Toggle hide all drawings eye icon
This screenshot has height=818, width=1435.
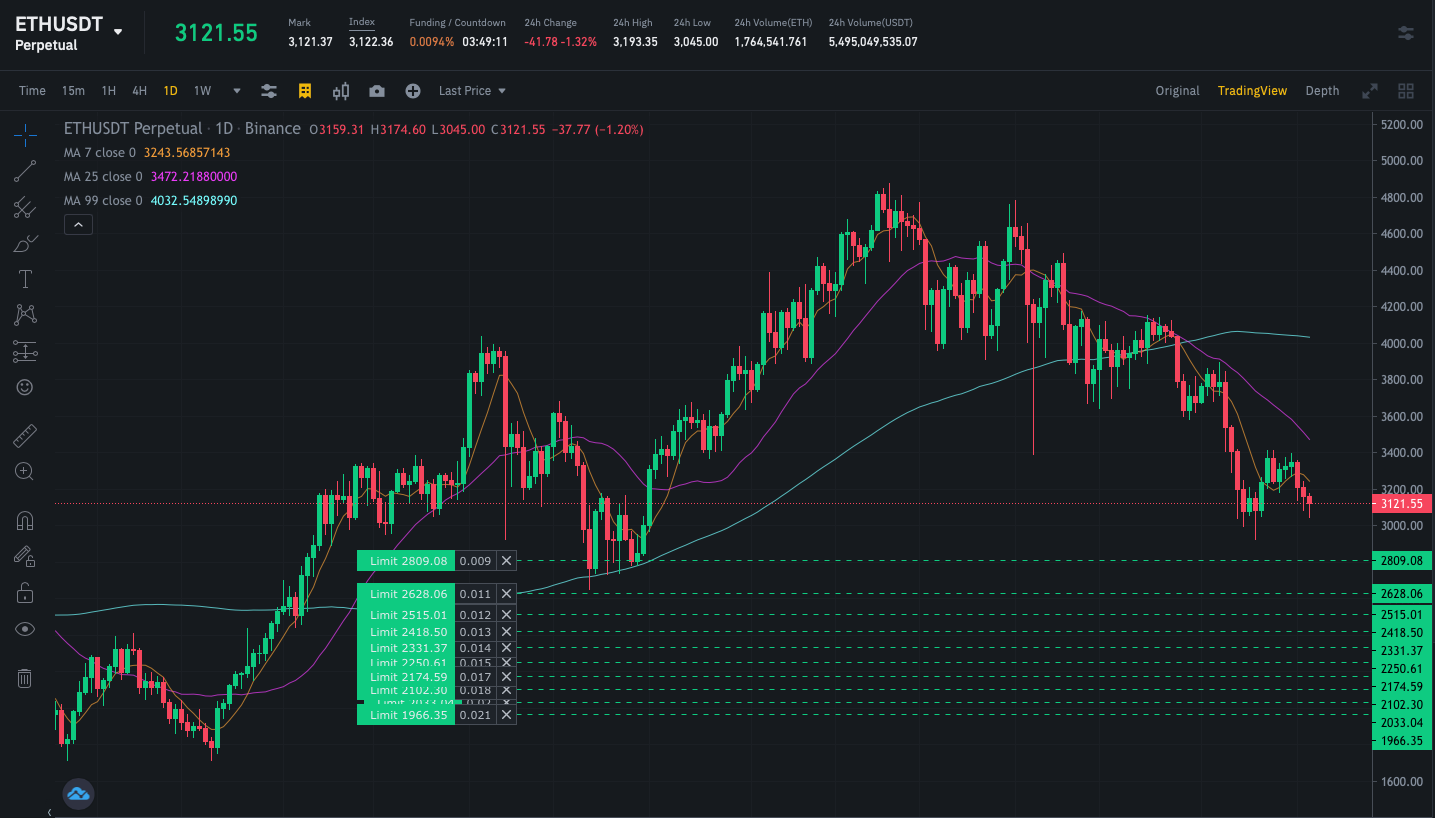coord(25,629)
